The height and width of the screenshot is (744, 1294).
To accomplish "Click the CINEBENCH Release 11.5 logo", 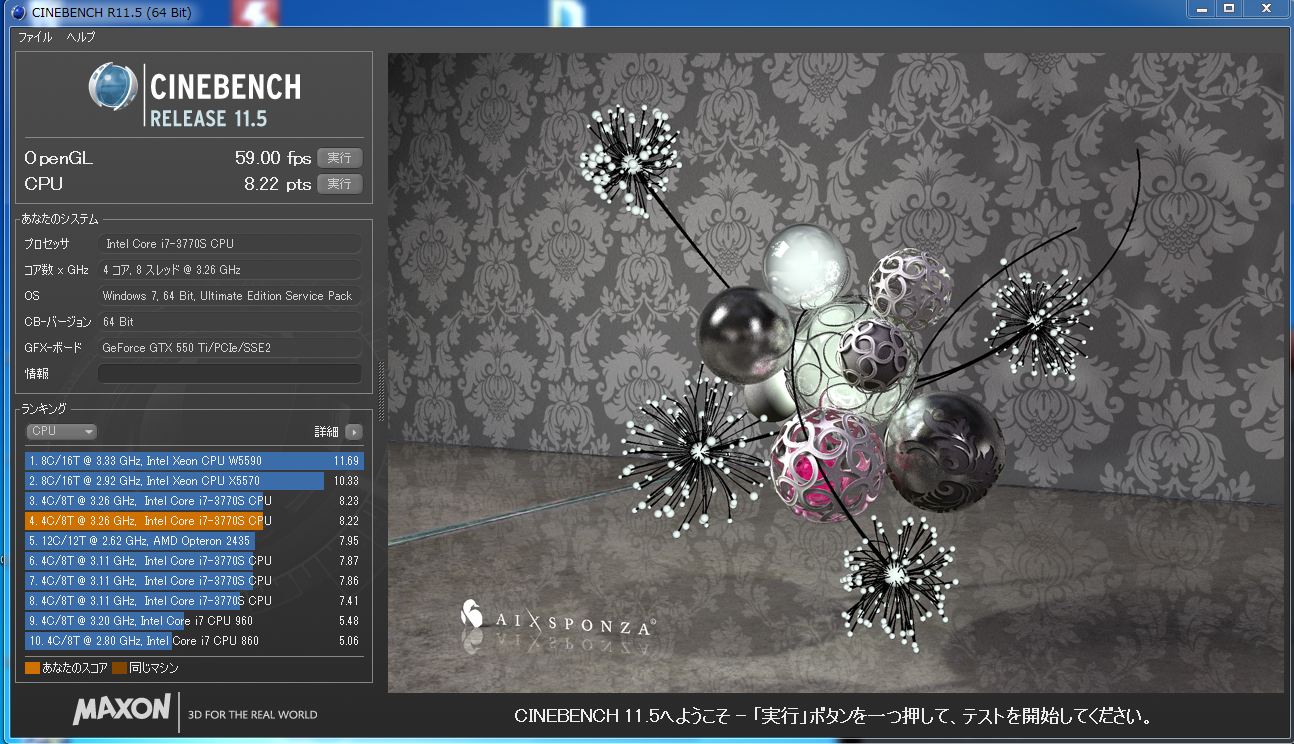I will [194, 94].
